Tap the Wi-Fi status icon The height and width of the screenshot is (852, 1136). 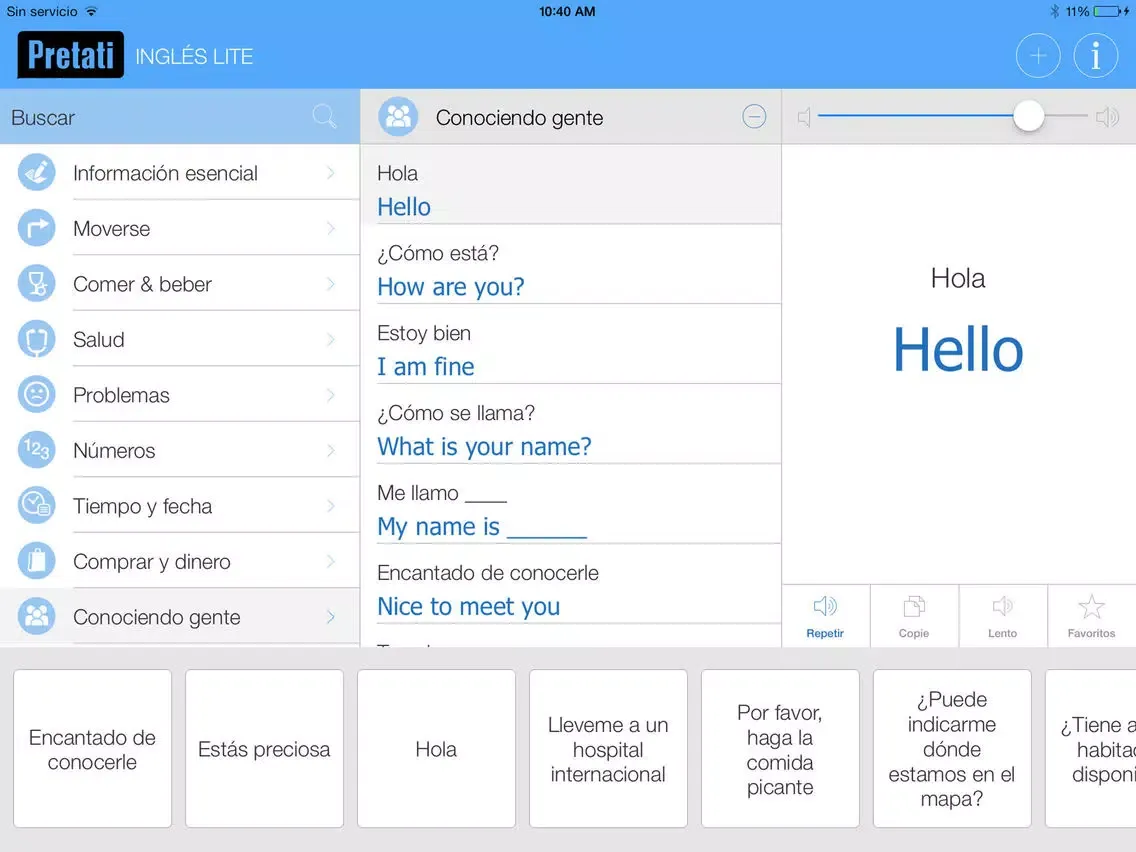[x=91, y=11]
